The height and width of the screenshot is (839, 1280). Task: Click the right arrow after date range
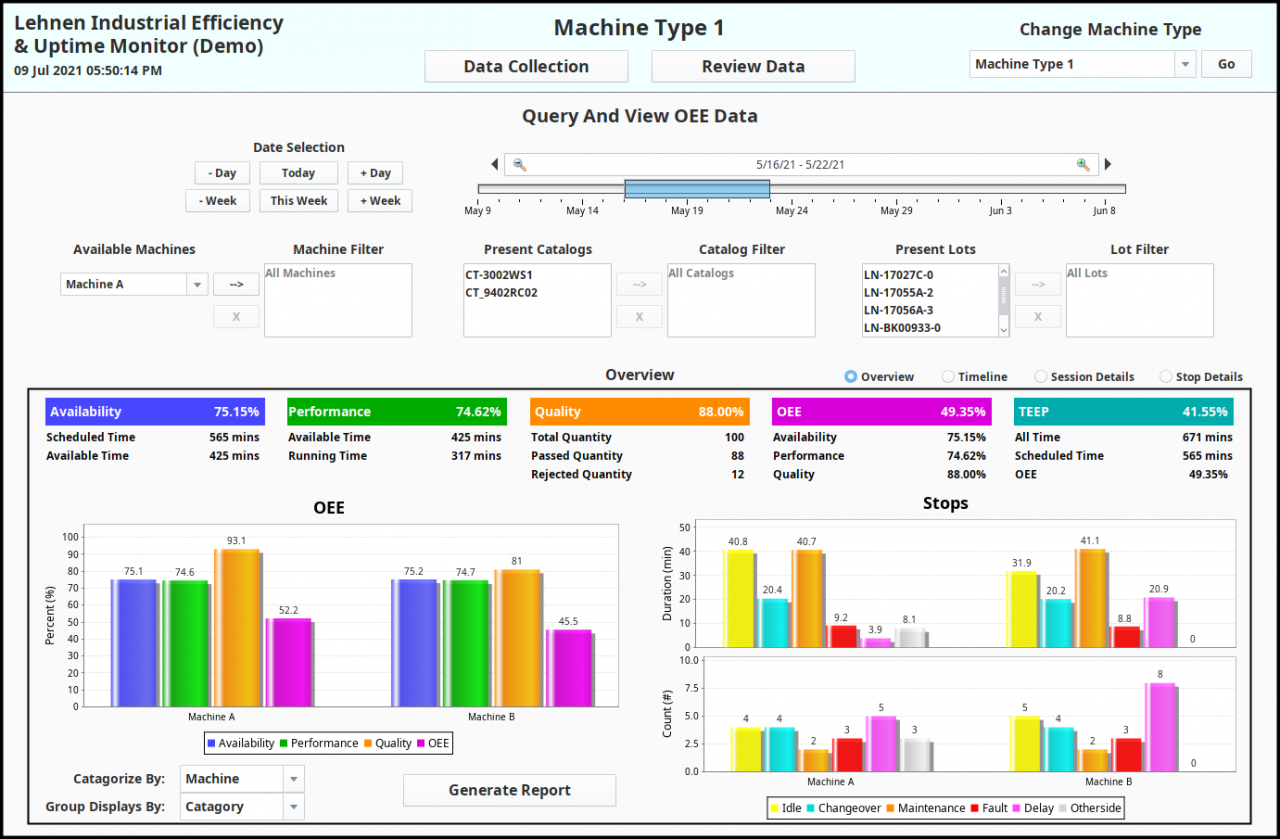(1107, 165)
